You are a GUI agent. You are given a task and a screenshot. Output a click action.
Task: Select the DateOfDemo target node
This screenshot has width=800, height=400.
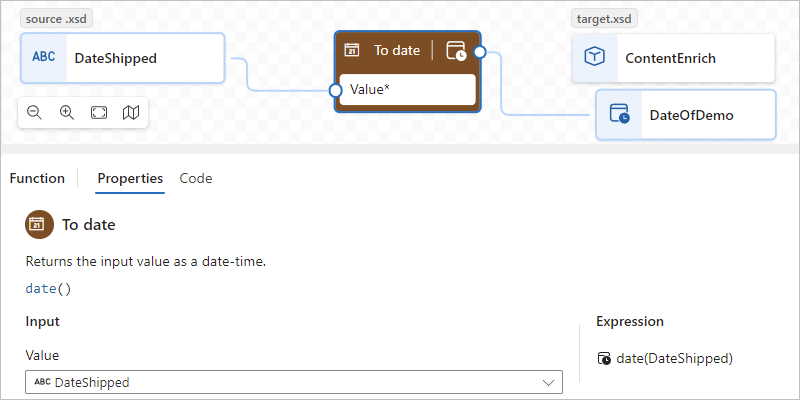tap(686, 115)
